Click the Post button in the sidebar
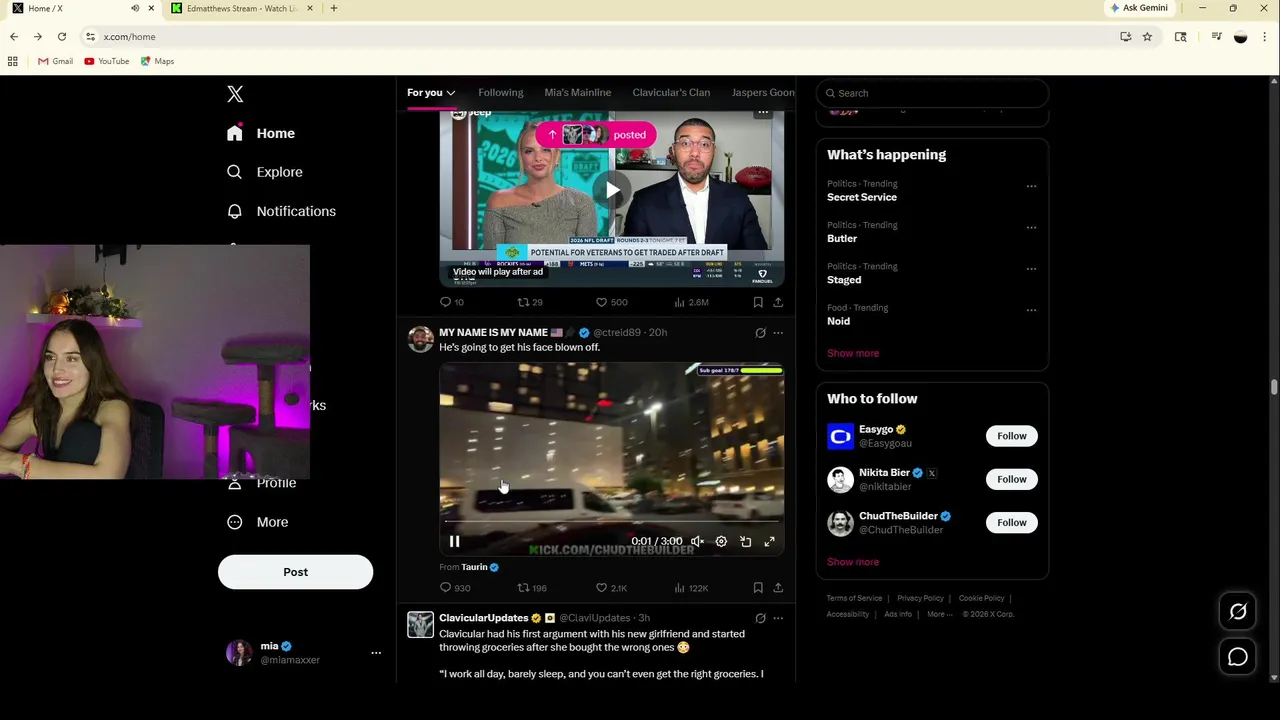1280x720 pixels. pos(295,572)
